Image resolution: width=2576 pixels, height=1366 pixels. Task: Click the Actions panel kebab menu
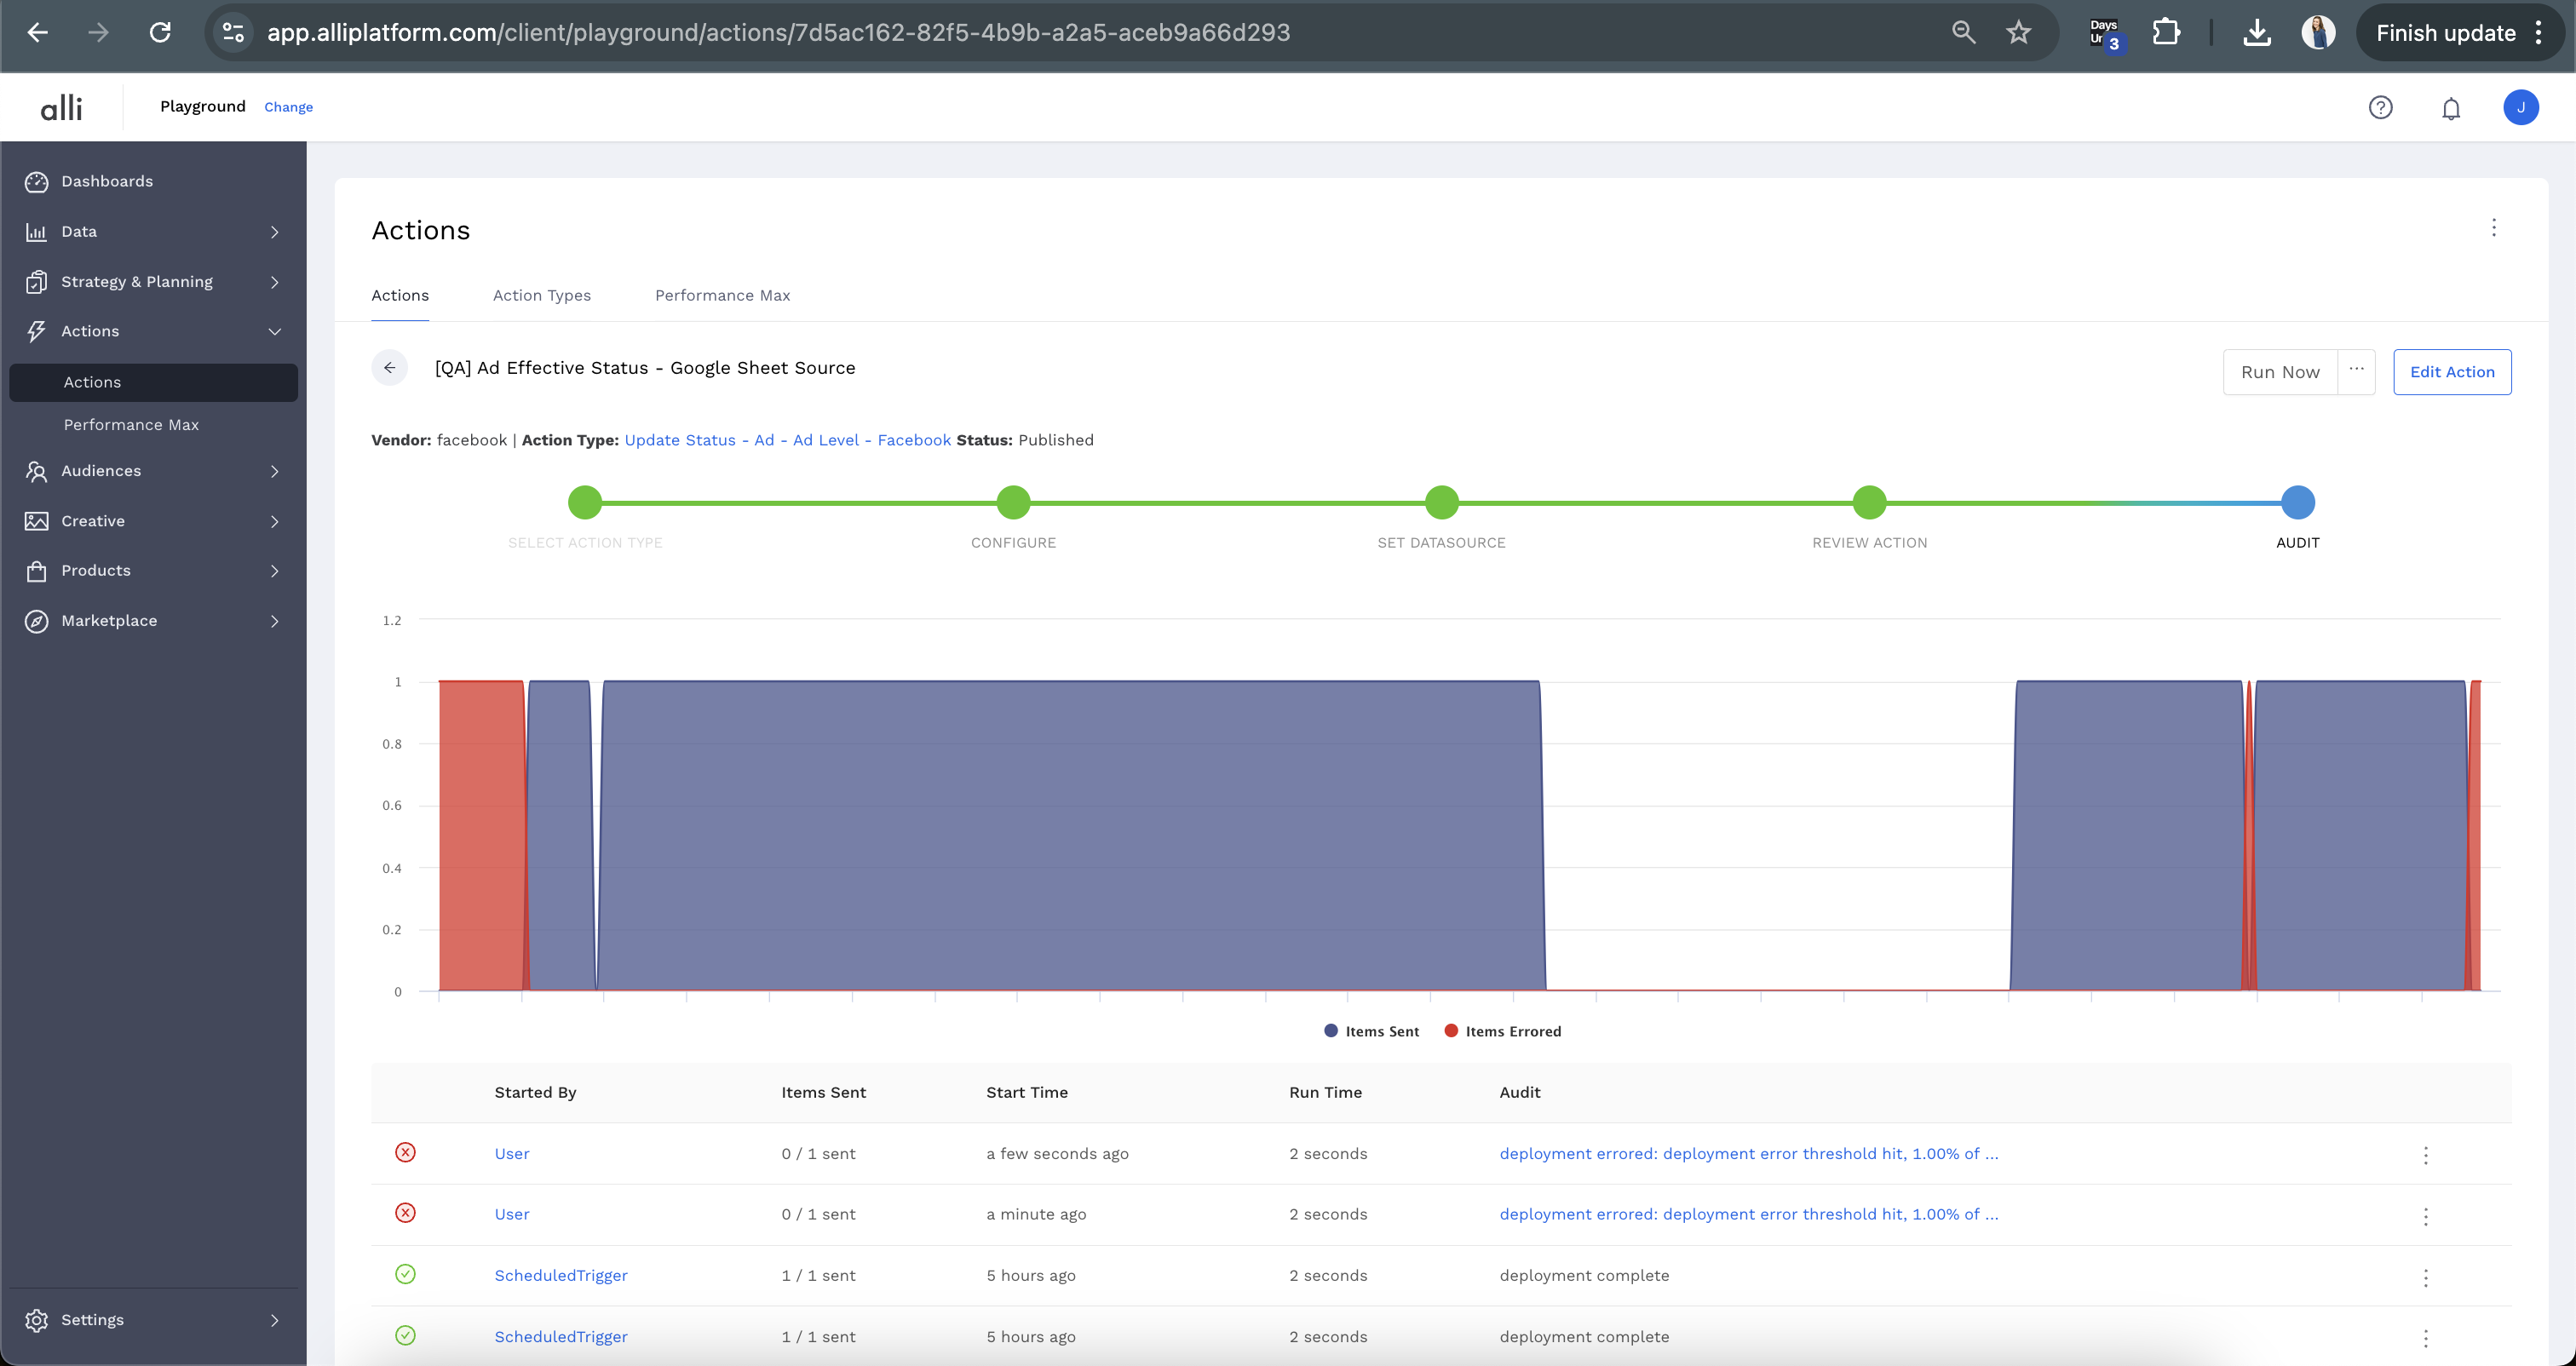(x=2493, y=228)
